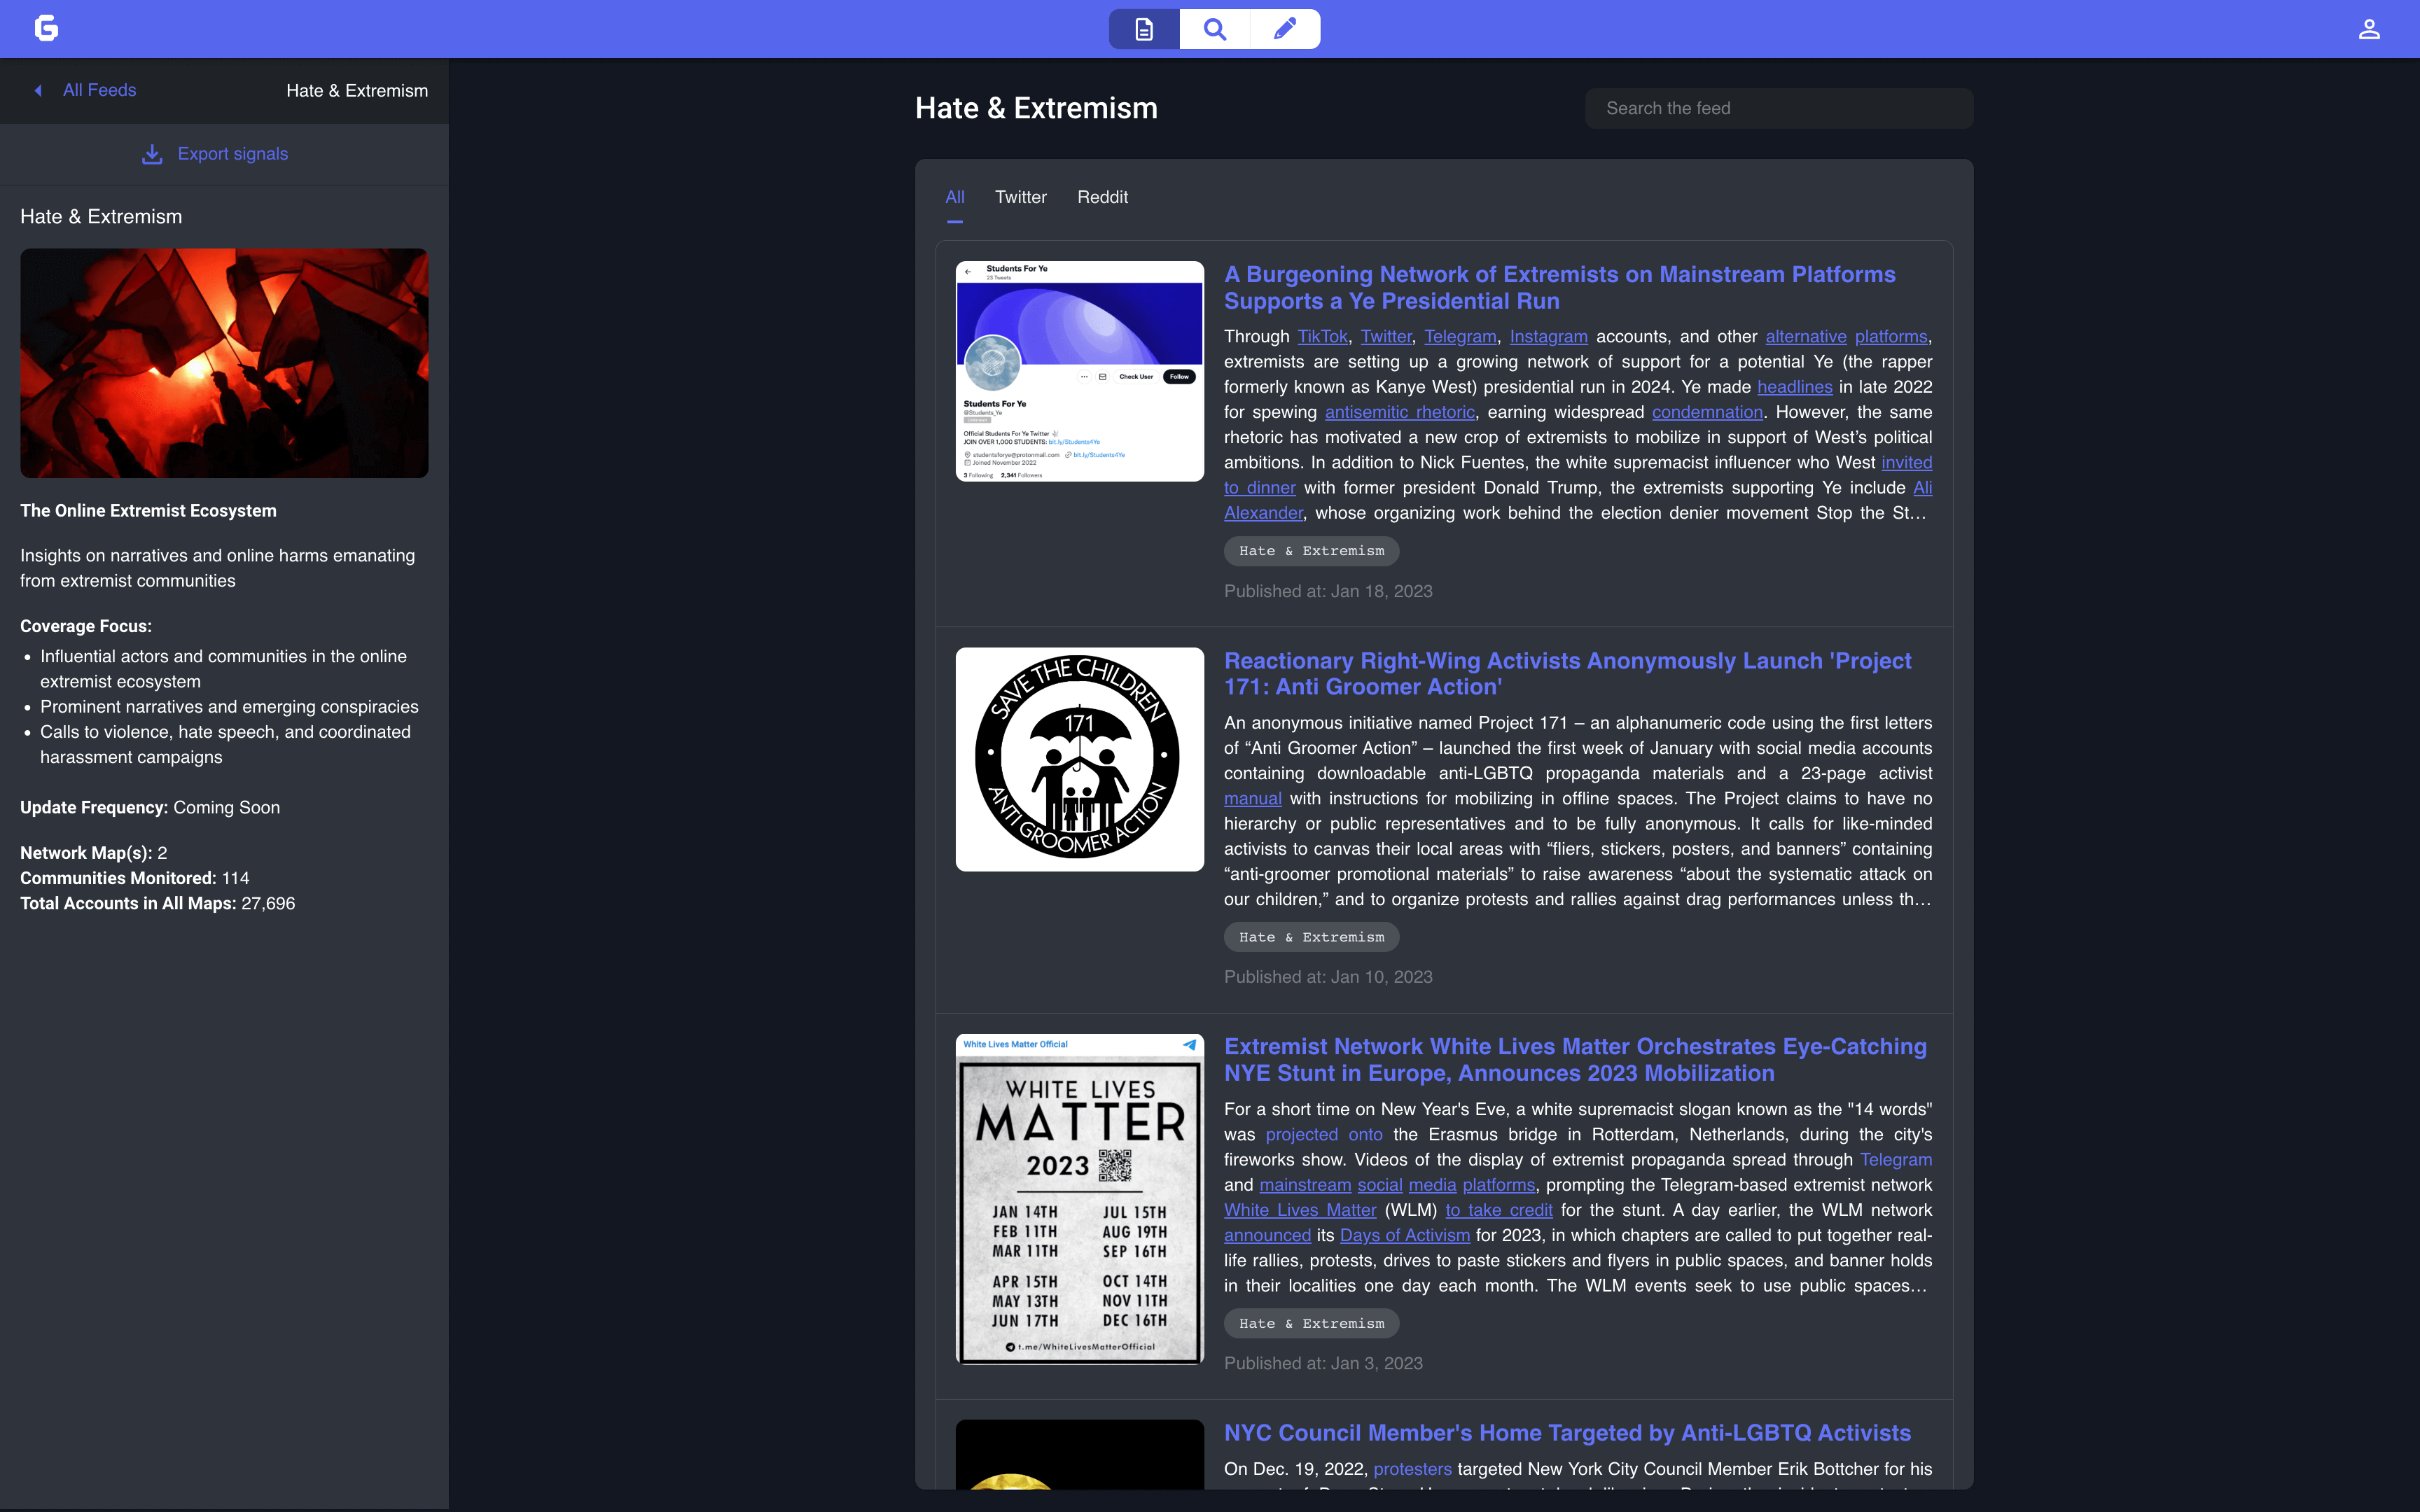This screenshot has height=1512, width=2420.
Task: Follow the antisemitic rhetoric link
Action: [x=1399, y=412]
